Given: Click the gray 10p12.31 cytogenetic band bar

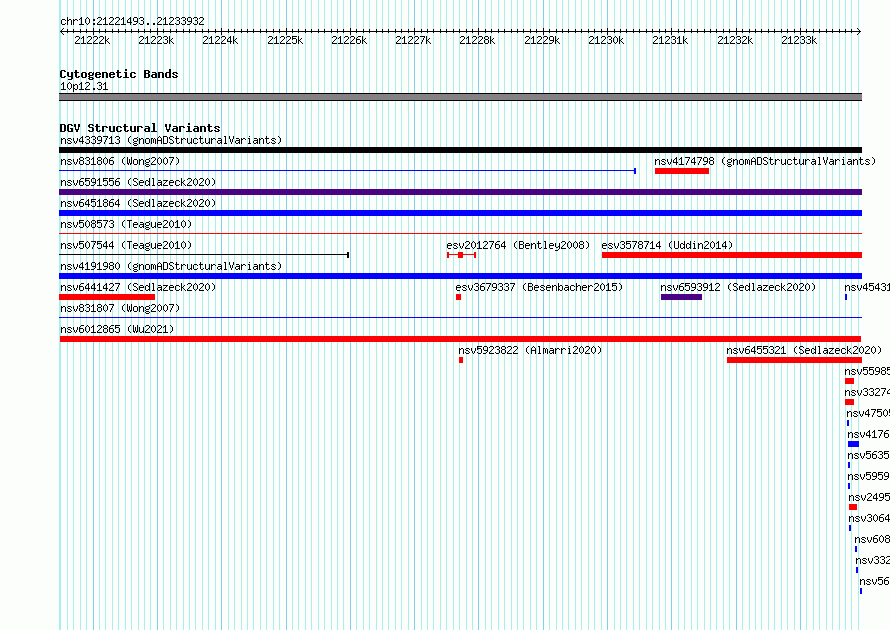Looking at the screenshot, I should 460,97.
